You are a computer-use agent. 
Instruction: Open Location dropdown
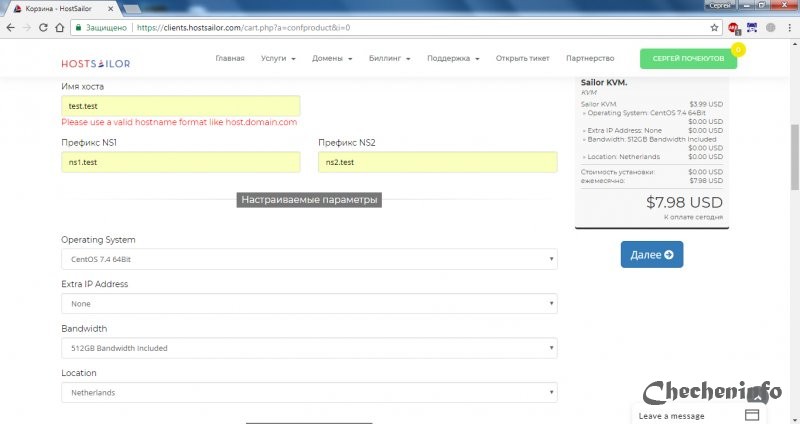[x=309, y=392]
